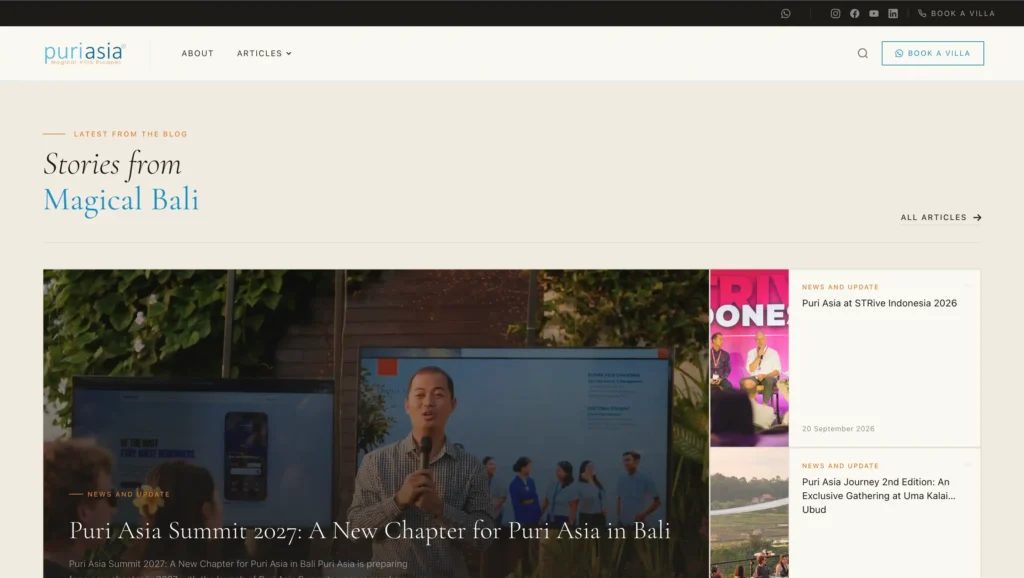Viewport: 1024px width, 578px height.
Task: Click Uma Kalai Ubud article thumbnail
Action: click(750, 513)
